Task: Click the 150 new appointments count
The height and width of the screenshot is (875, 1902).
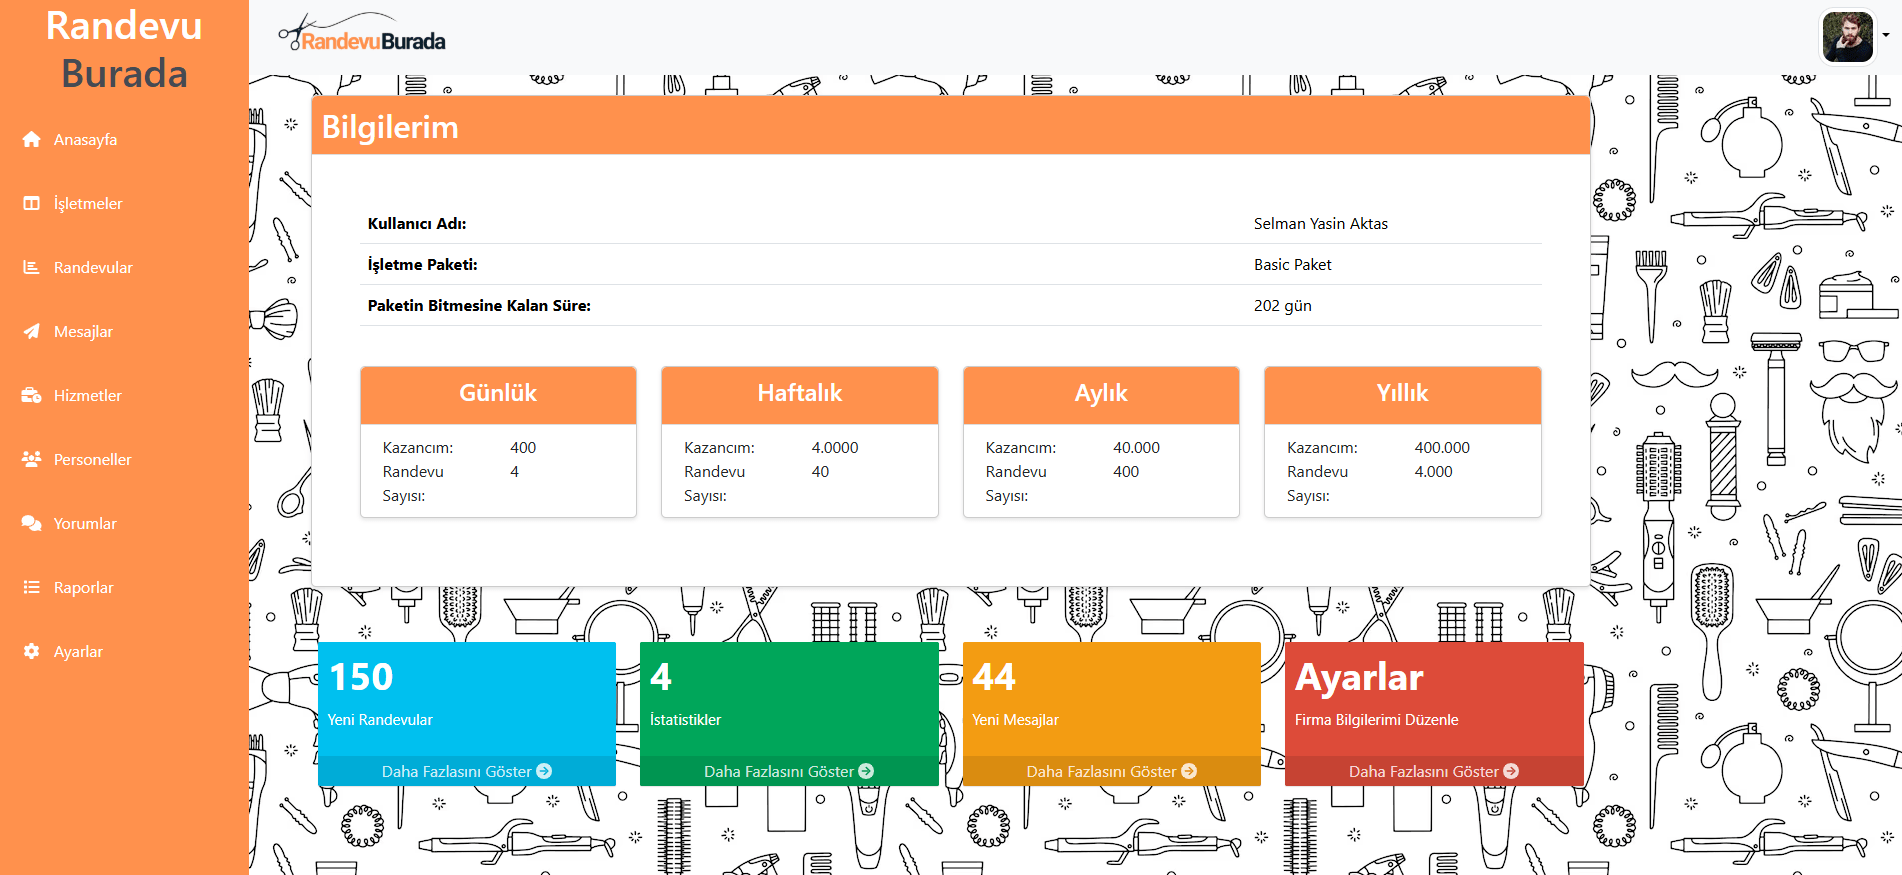Action: coord(361,677)
